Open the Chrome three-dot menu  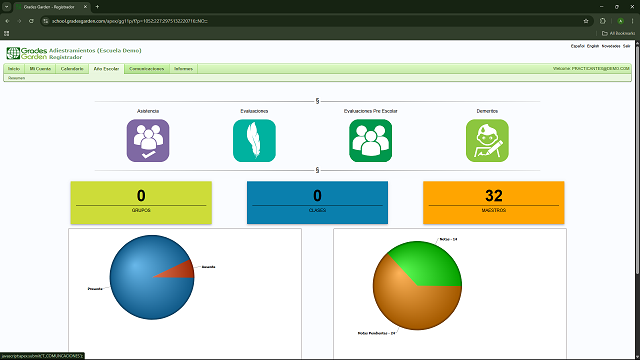point(633,21)
